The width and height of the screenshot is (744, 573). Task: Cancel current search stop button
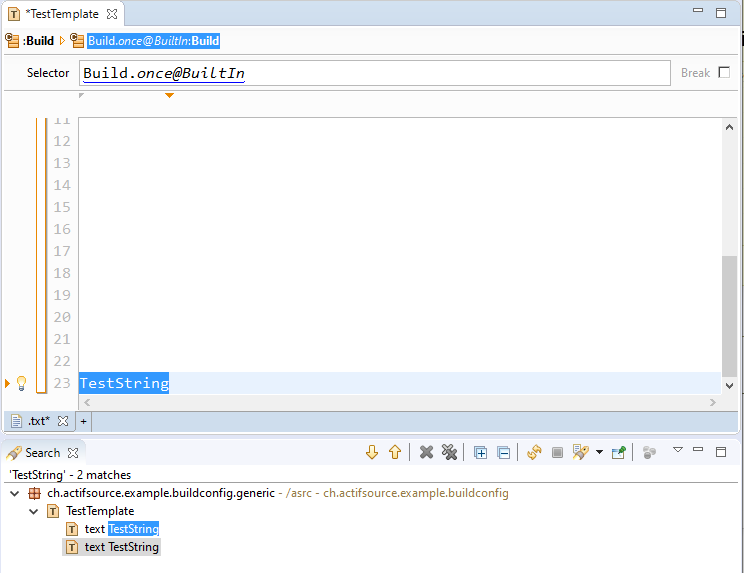pos(558,453)
